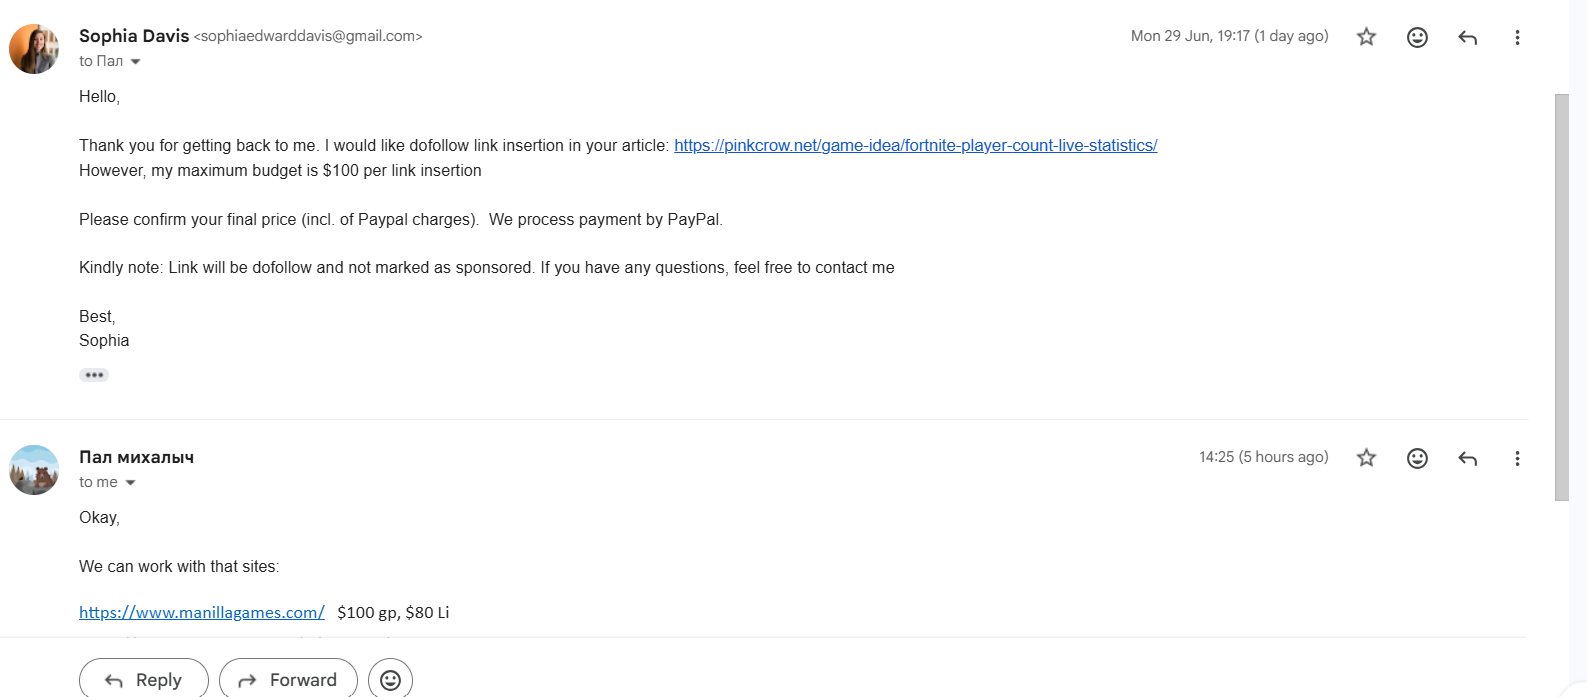
Task: Open the manillagames.com link
Action: coord(202,612)
